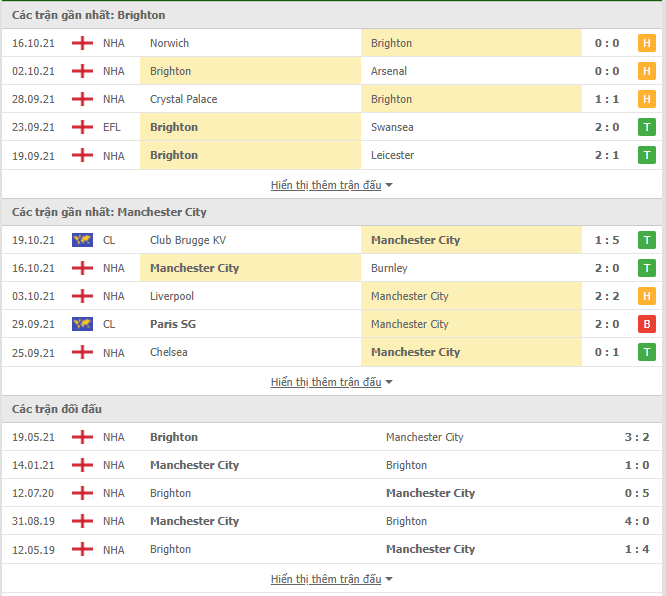Click the H draw badge for Norwich vs Brighton
The image size is (666, 596).
coord(646,43)
